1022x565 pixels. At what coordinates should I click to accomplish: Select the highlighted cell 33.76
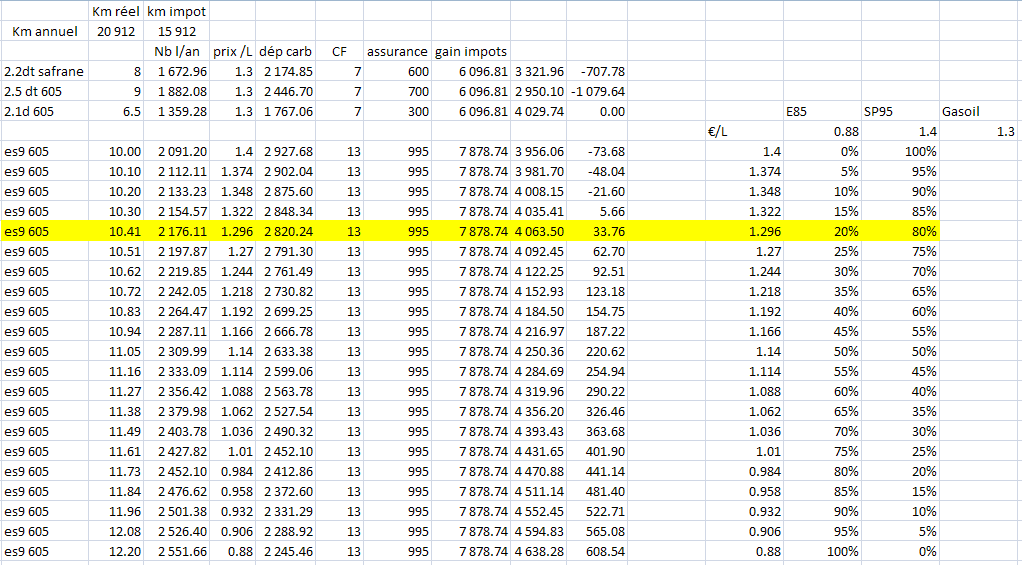(596, 231)
